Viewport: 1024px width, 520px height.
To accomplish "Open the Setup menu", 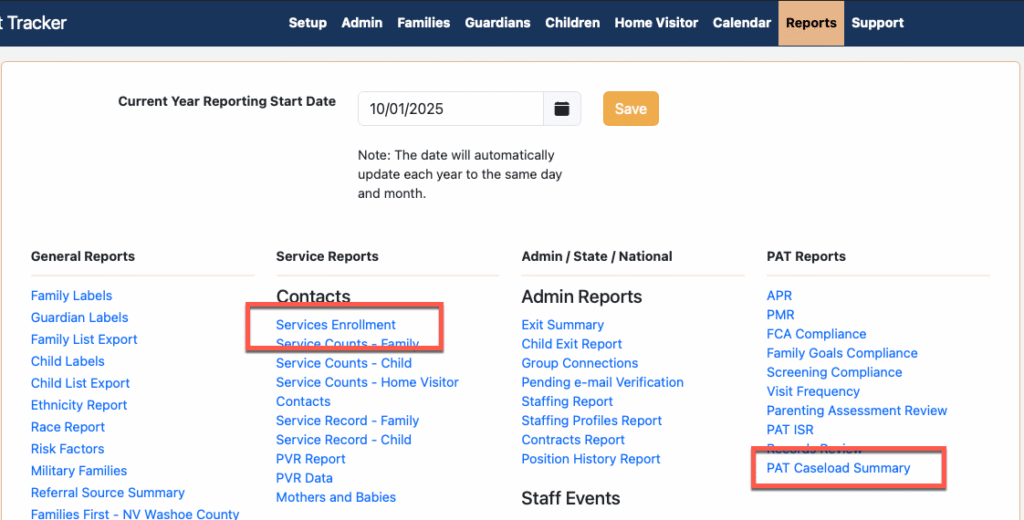I will pos(308,23).
